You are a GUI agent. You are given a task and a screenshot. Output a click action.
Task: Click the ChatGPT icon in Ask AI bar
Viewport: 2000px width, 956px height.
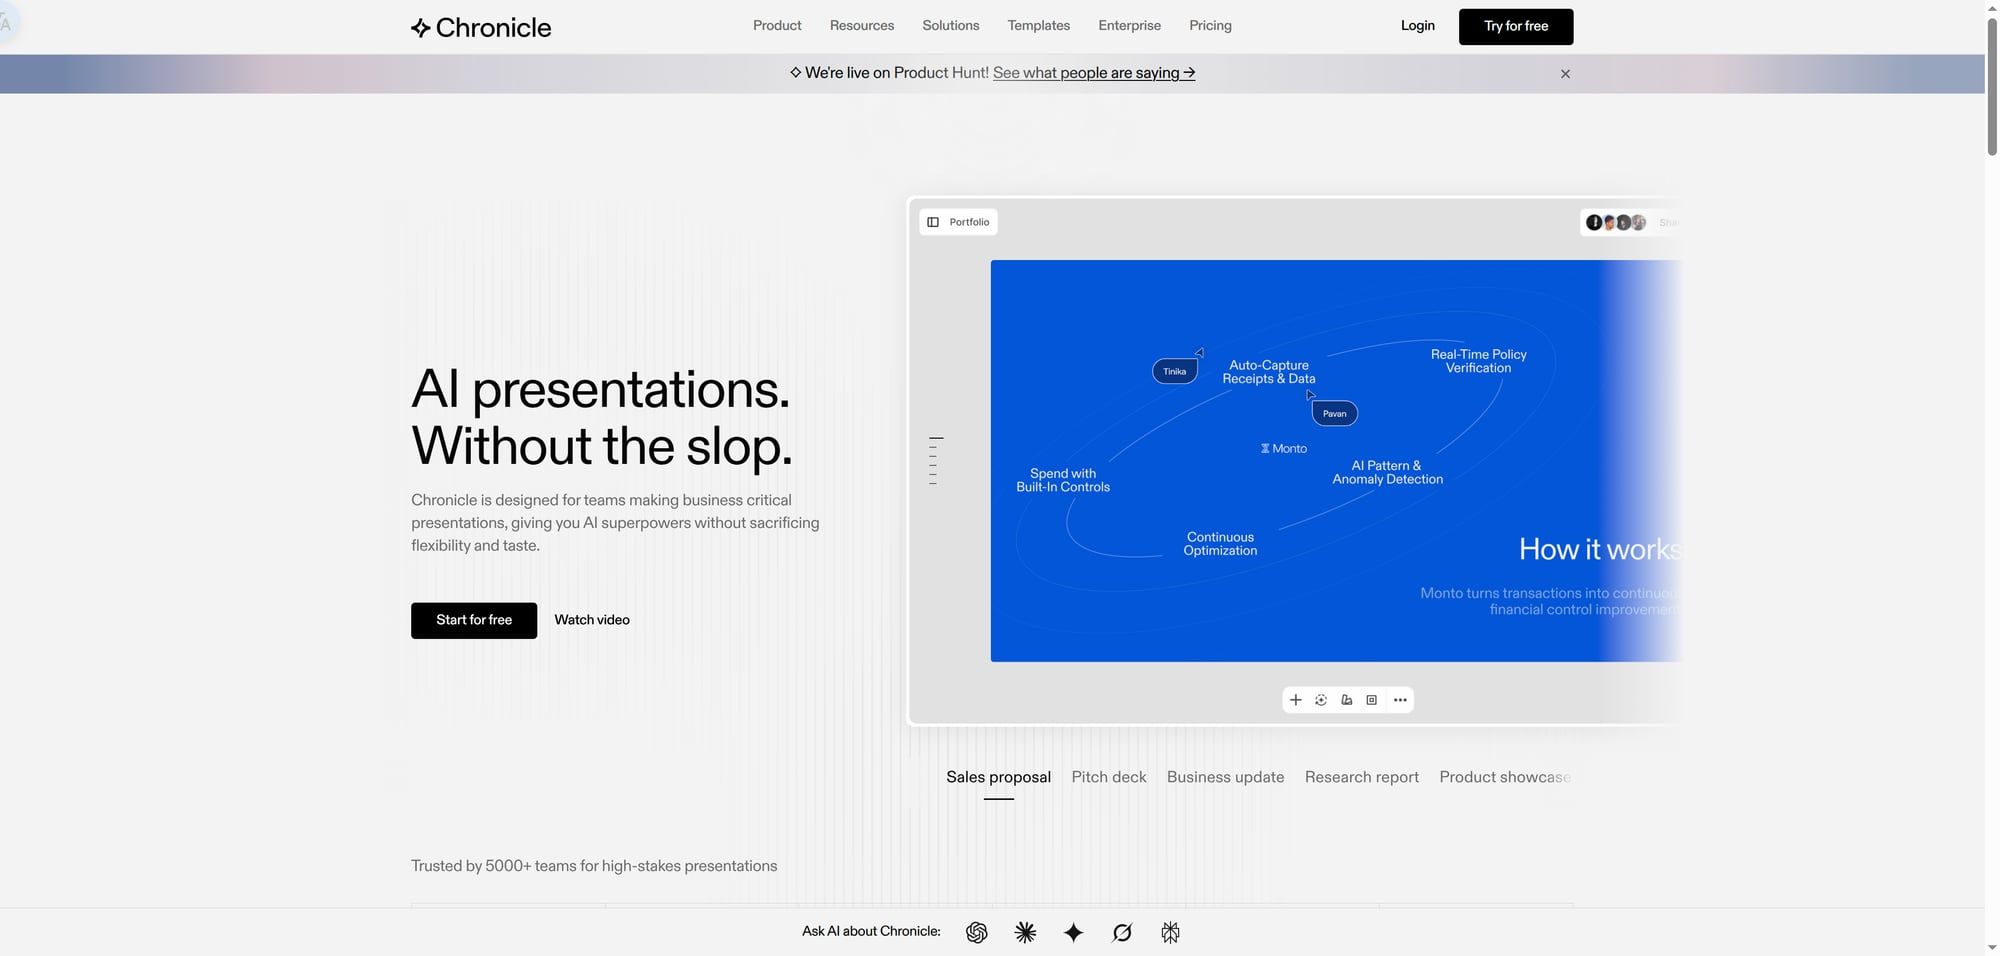(977, 932)
